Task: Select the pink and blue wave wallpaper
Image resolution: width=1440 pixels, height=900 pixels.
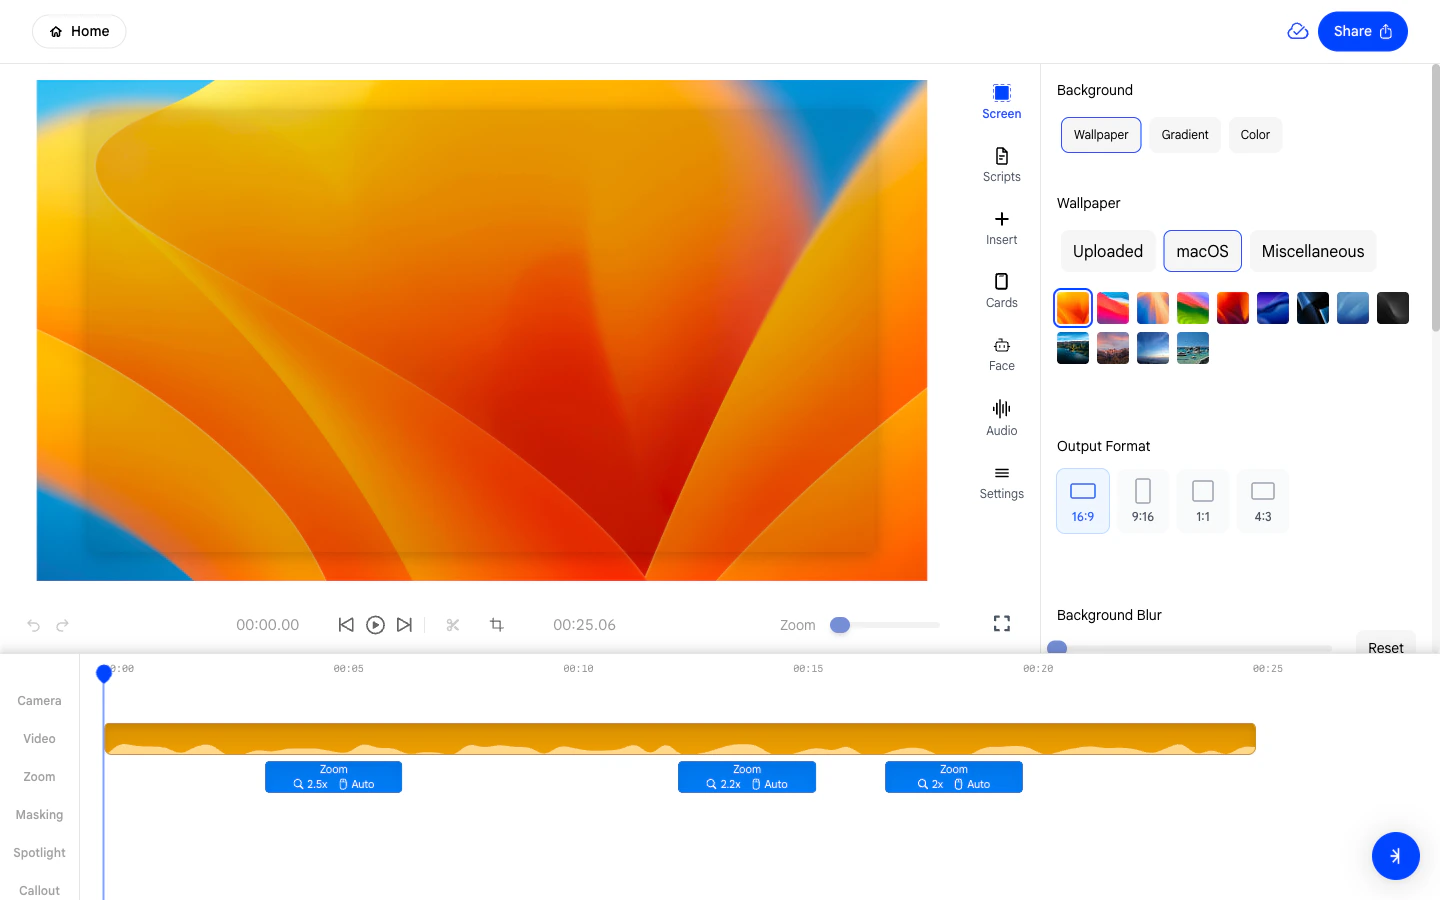Action: pyautogui.click(x=1113, y=308)
